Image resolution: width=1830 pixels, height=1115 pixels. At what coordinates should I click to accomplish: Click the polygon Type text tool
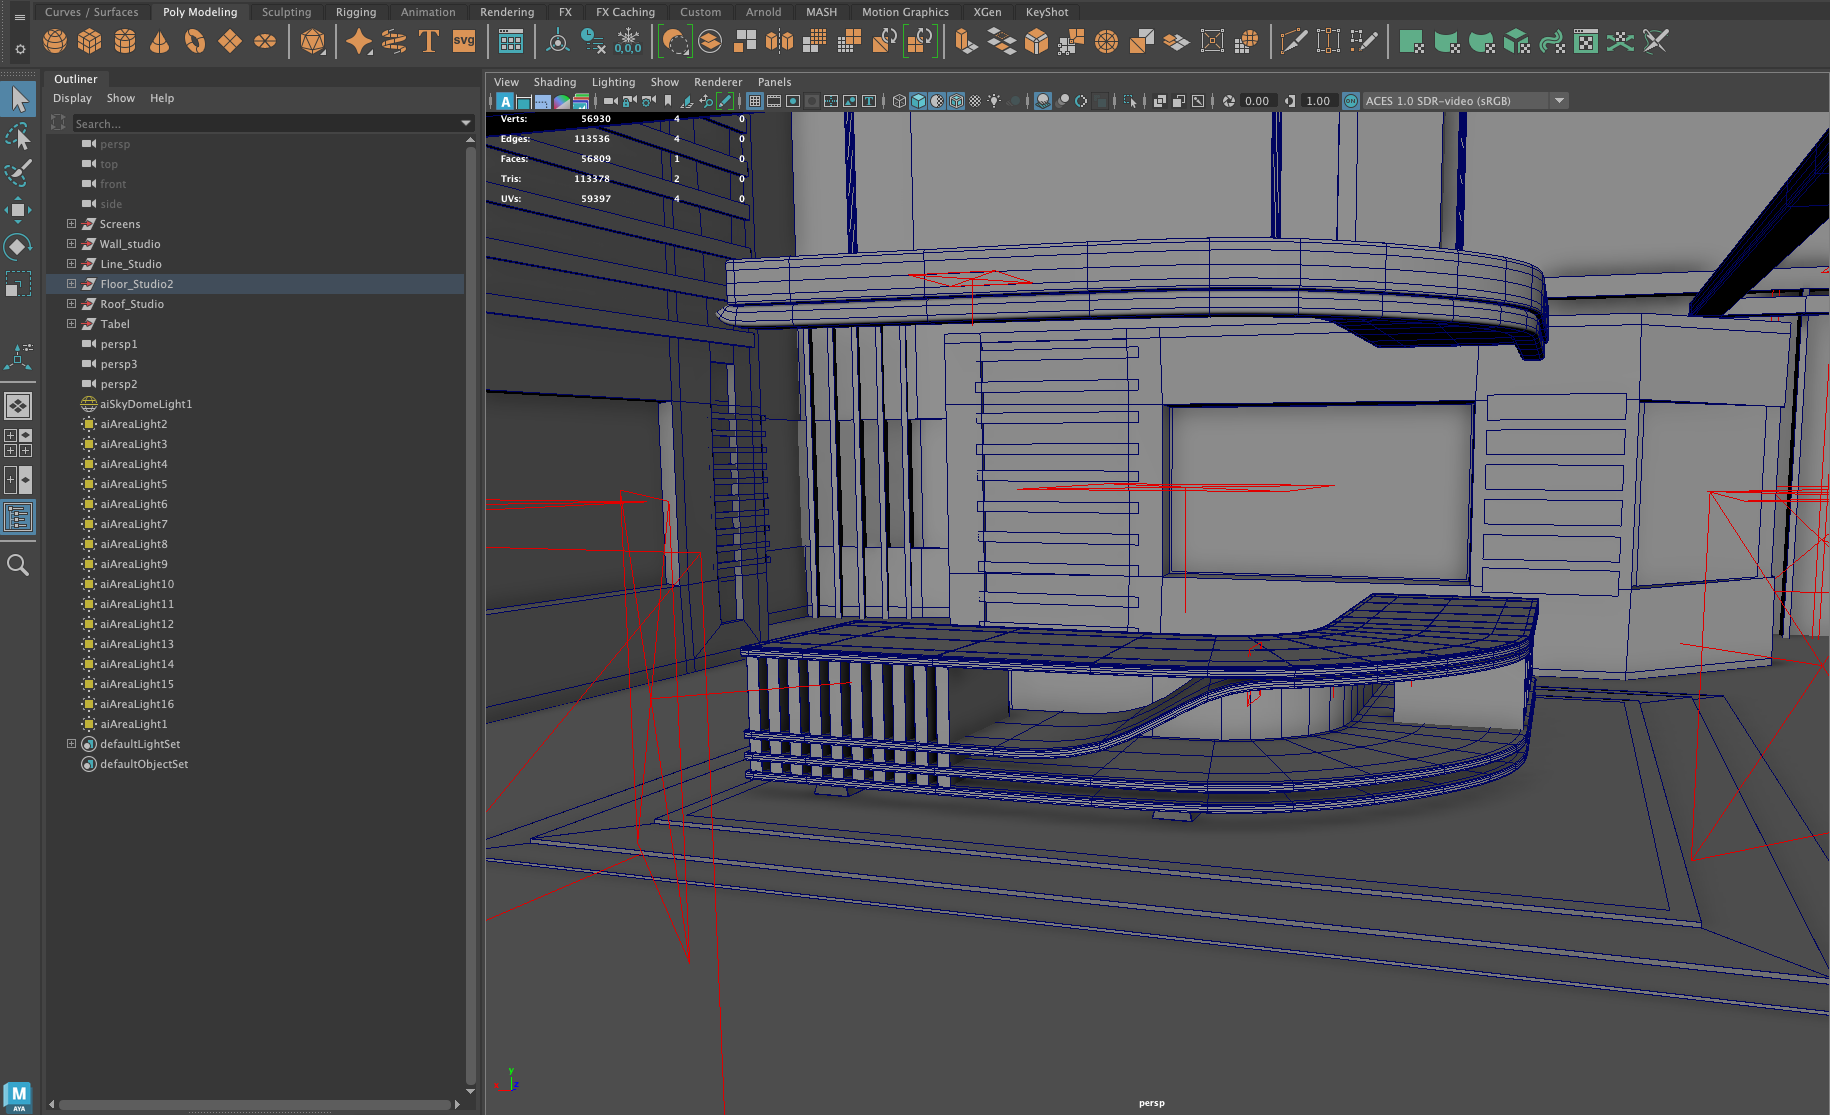pyautogui.click(x=429, y=42)
